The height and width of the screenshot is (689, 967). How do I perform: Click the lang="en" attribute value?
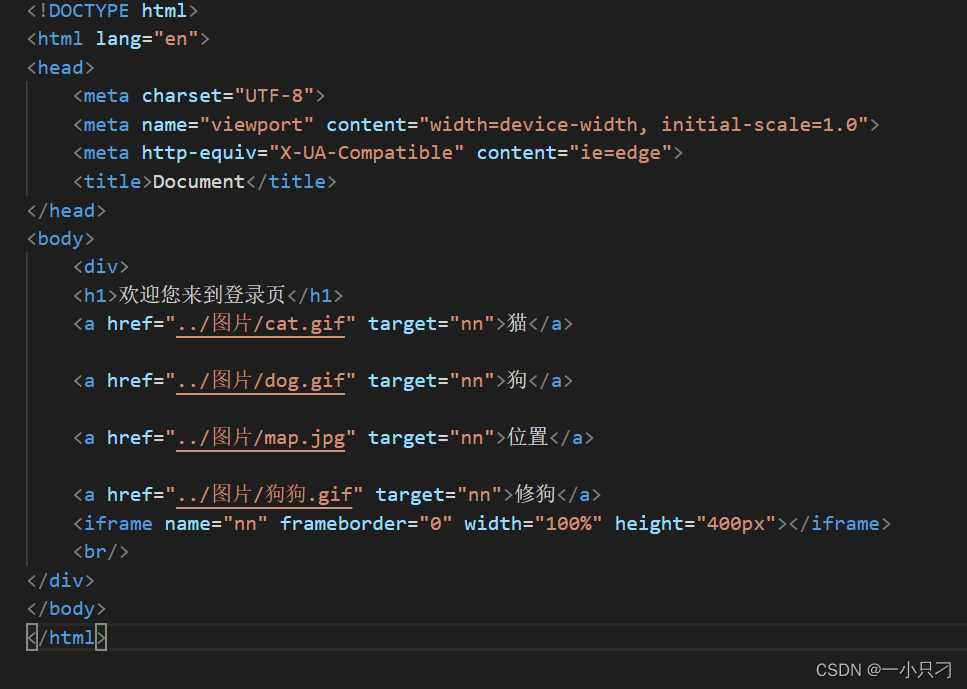click(x=176, y=39)
